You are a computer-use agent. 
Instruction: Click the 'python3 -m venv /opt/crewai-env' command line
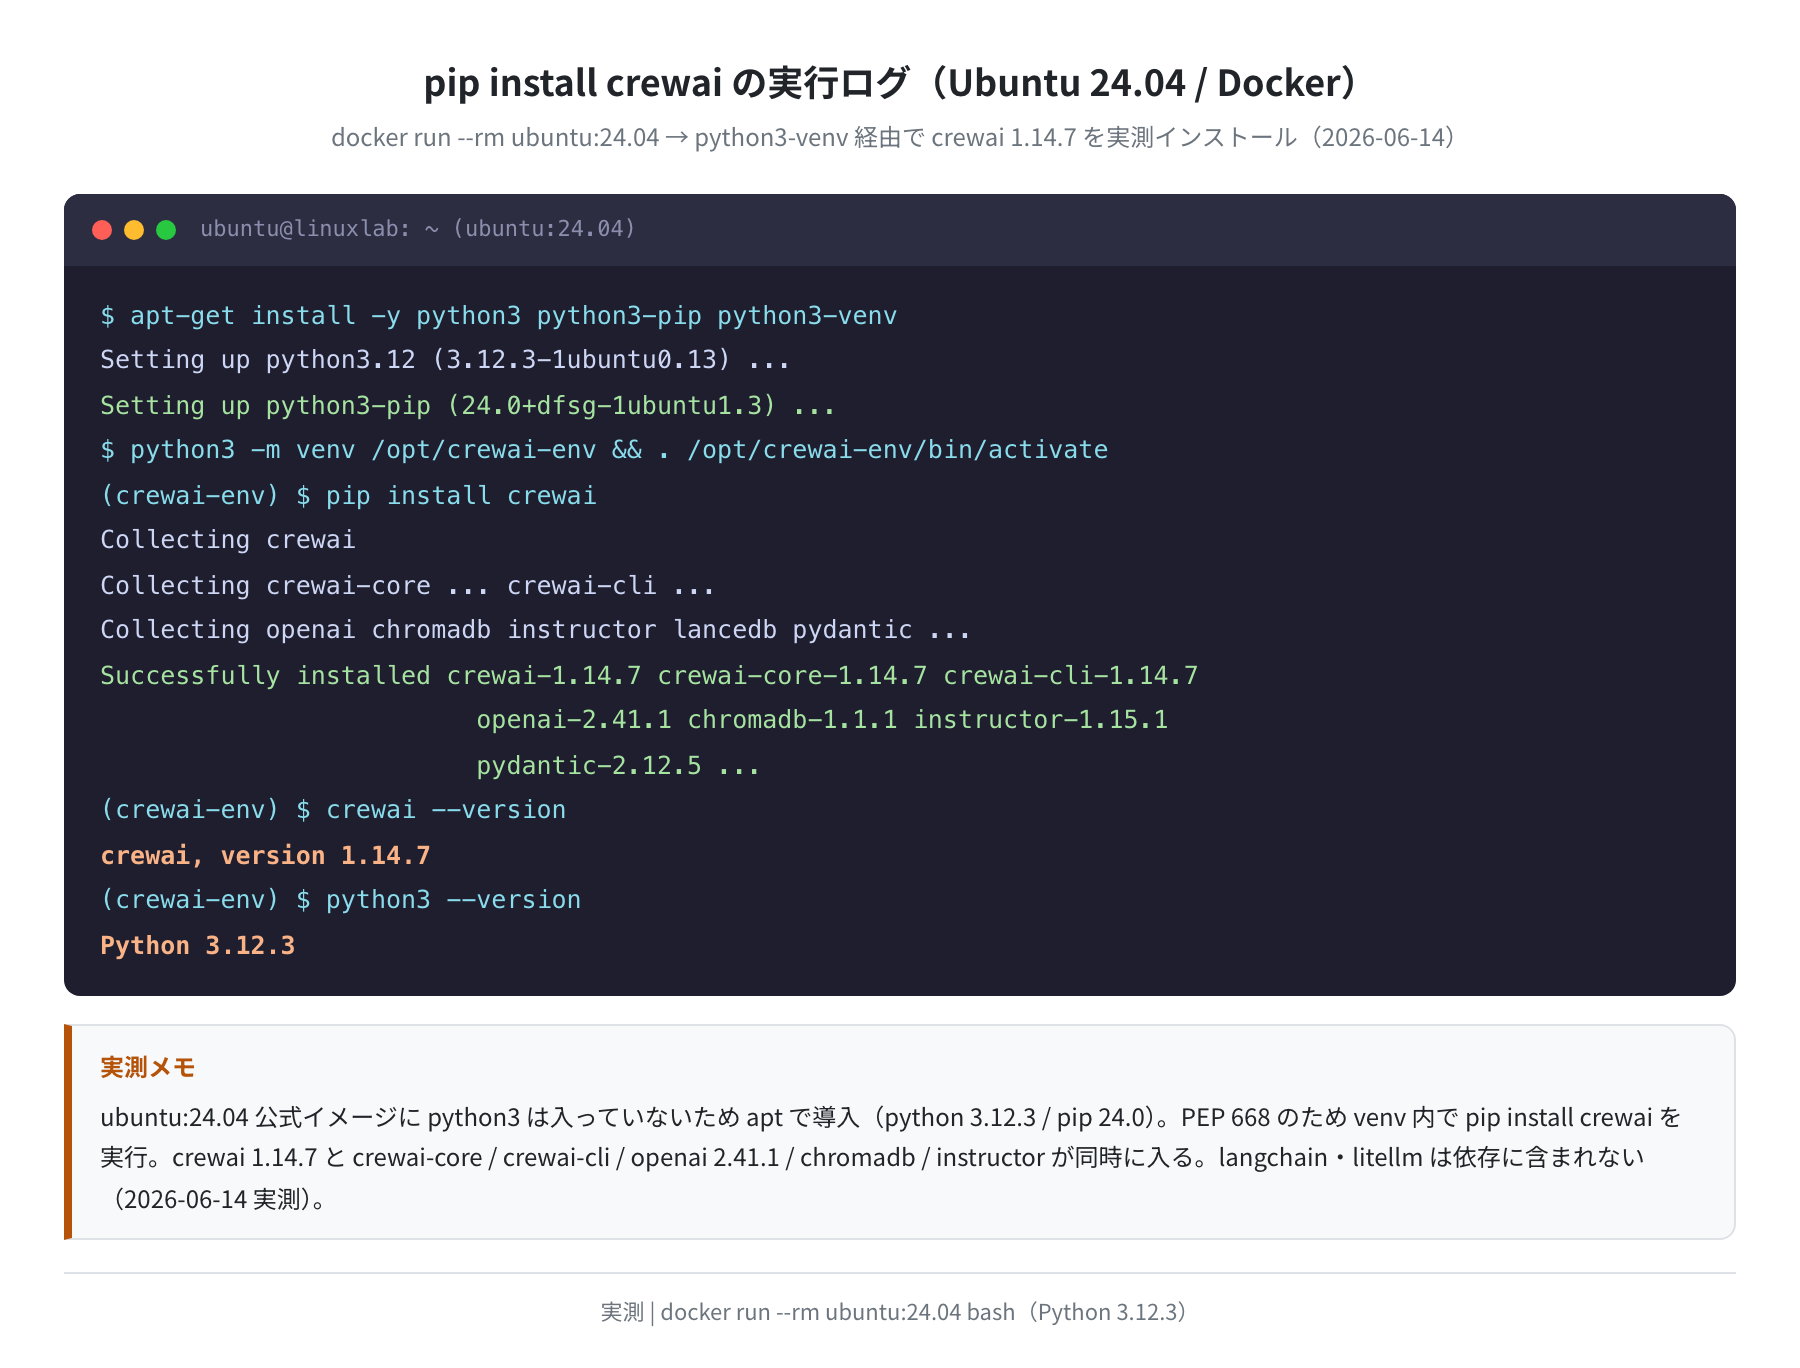[604, 450]
